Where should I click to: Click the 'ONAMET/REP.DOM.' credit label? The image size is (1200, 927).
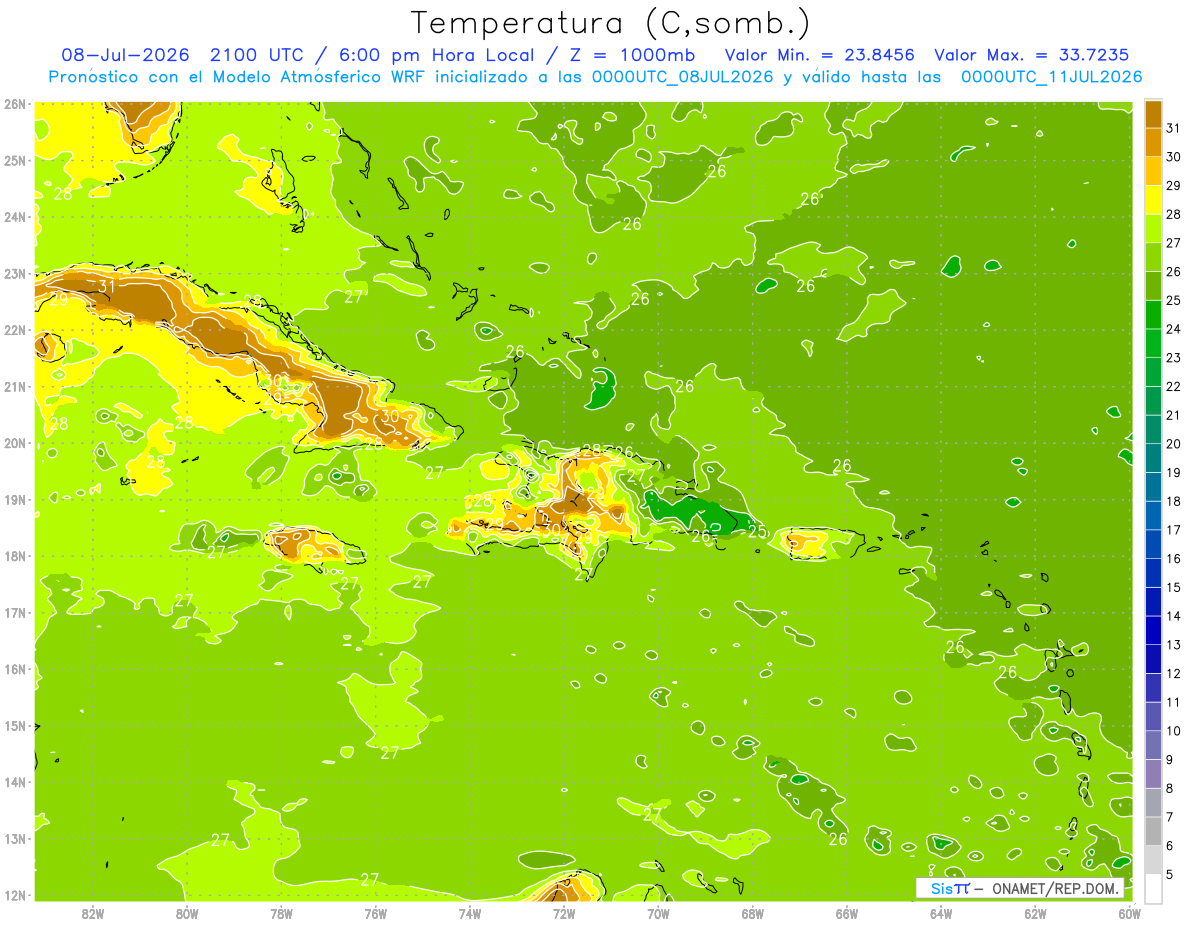coord(1054,888)
